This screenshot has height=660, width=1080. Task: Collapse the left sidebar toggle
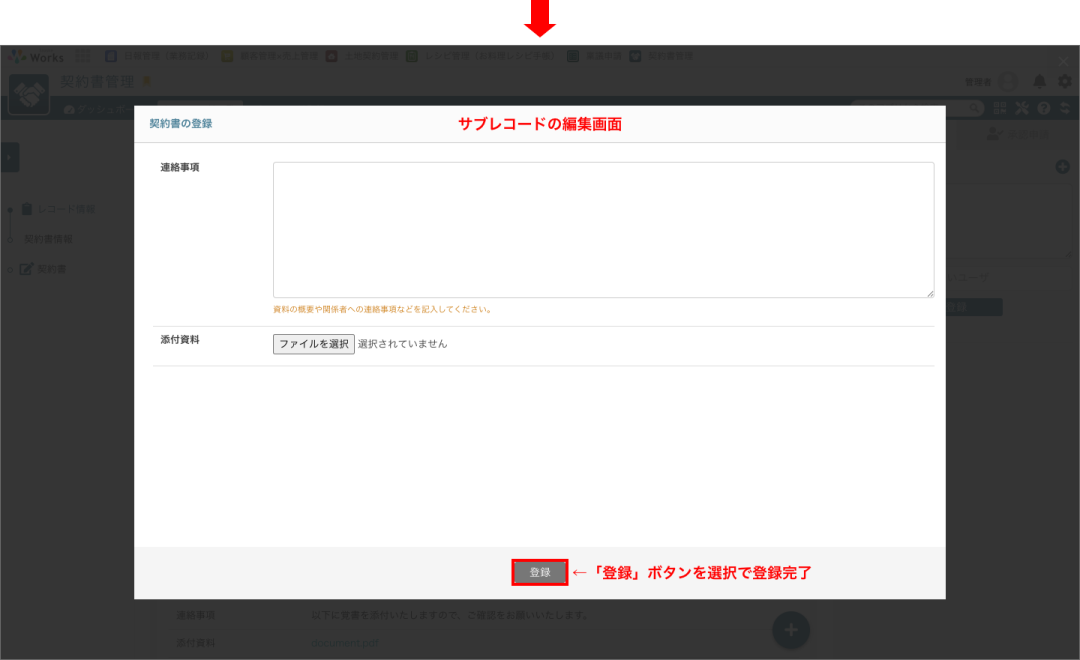(10, 158)
